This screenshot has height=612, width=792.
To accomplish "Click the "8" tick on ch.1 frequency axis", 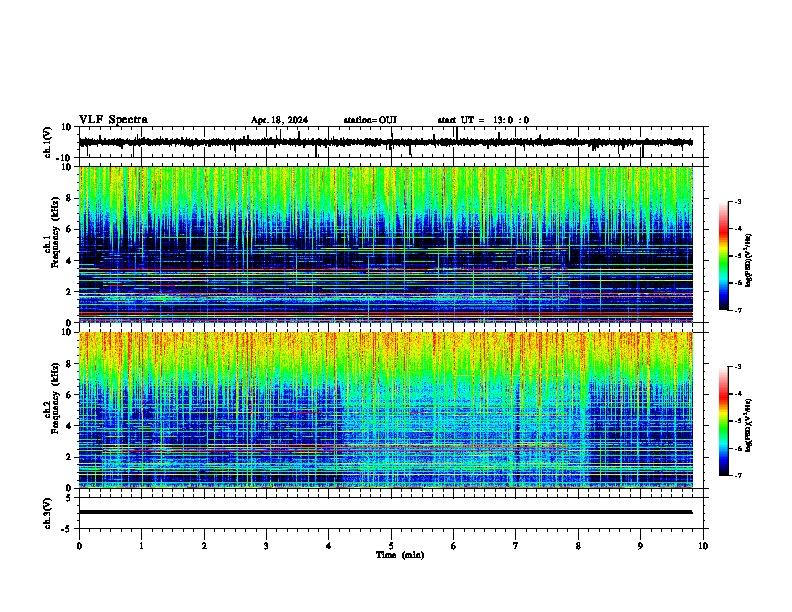I will [x=70, y=198].
